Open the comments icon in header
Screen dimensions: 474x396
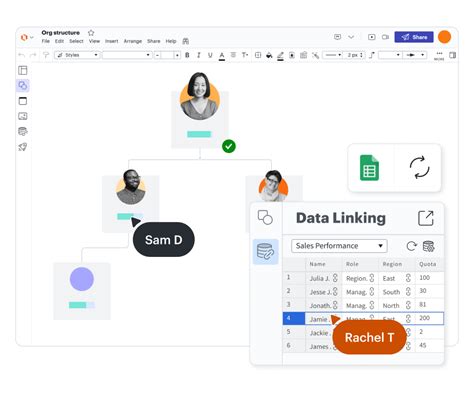coord(337,37)
